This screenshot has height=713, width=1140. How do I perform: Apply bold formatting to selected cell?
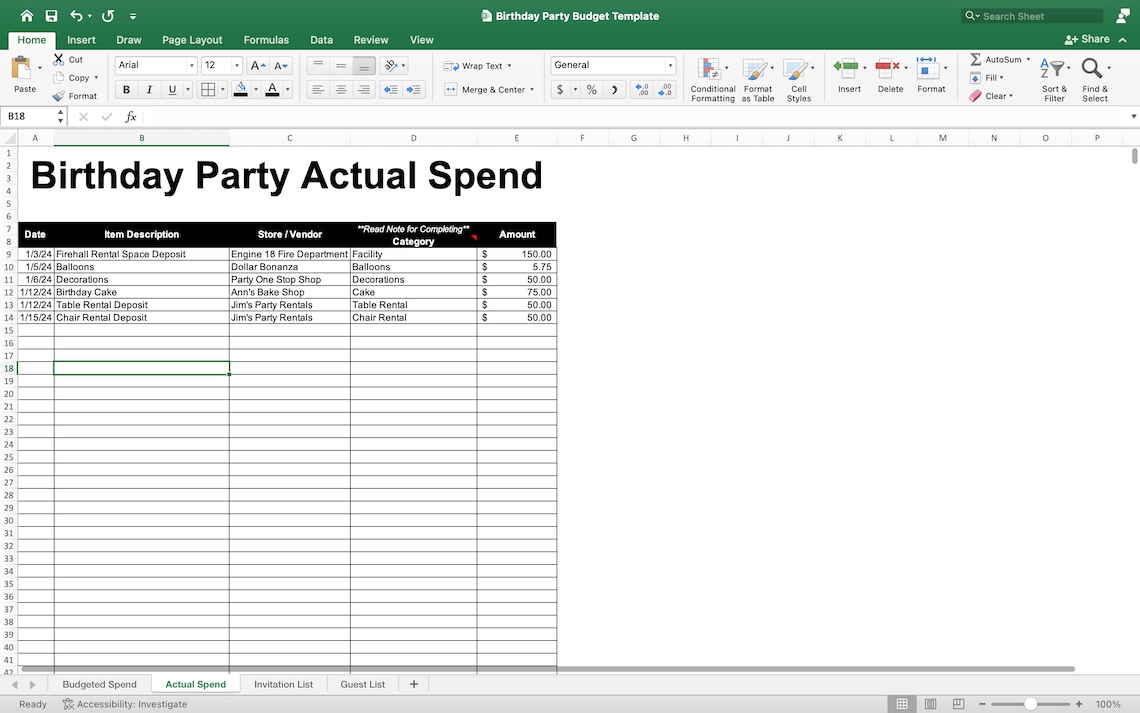tap(126, 89)
